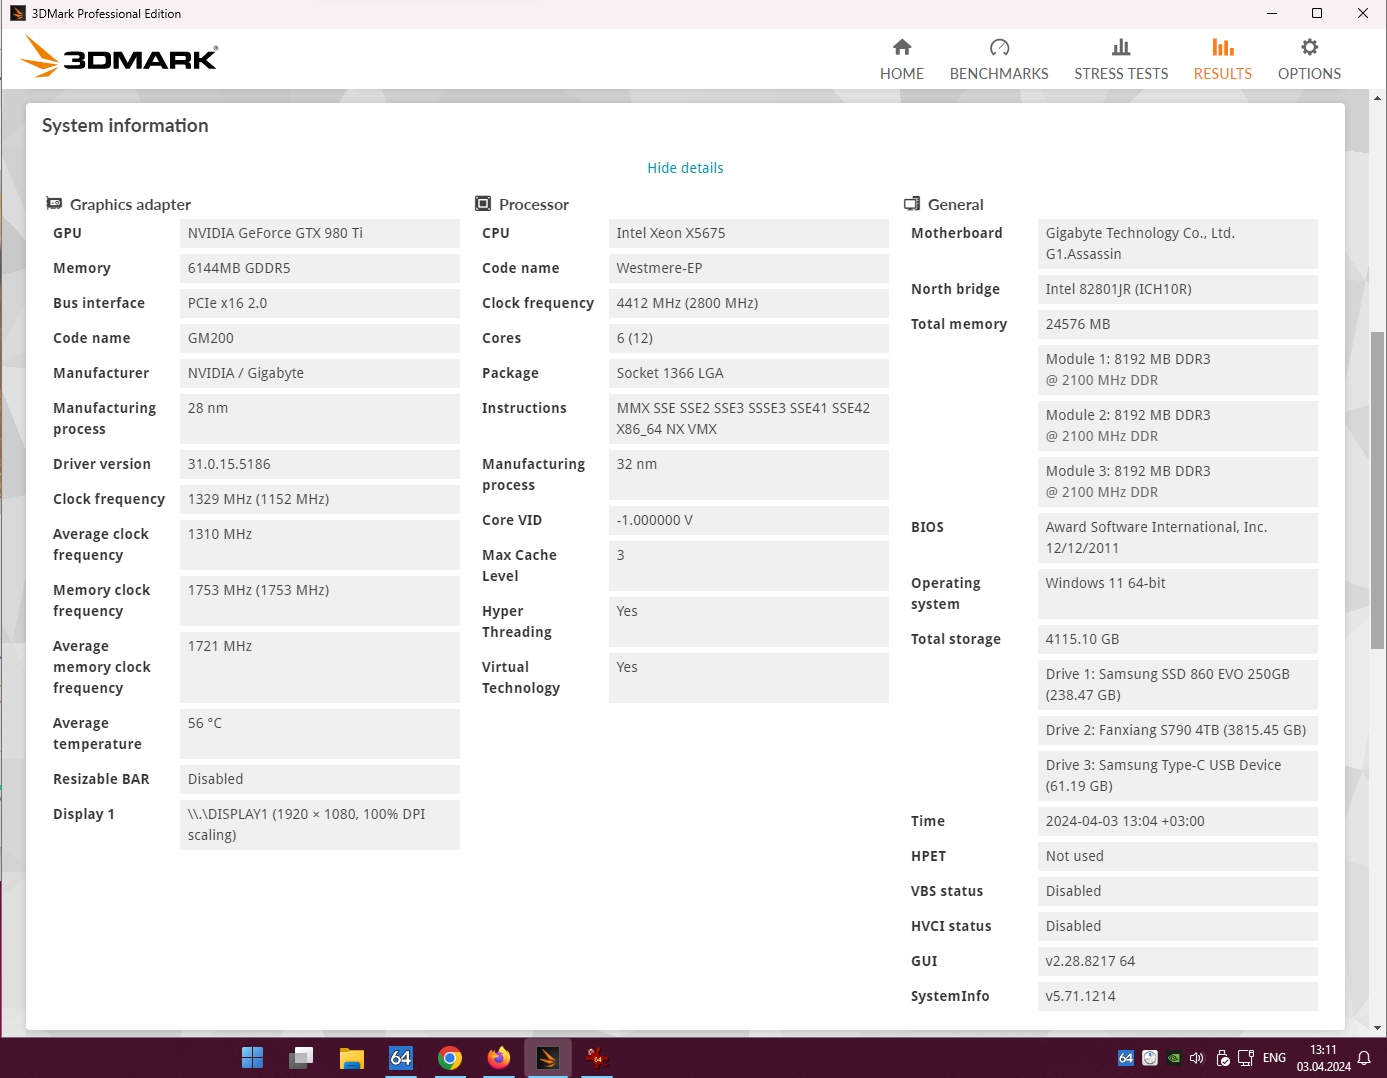
Task: Open Task View from the taskbar
Action: [x=302, y=1058]
